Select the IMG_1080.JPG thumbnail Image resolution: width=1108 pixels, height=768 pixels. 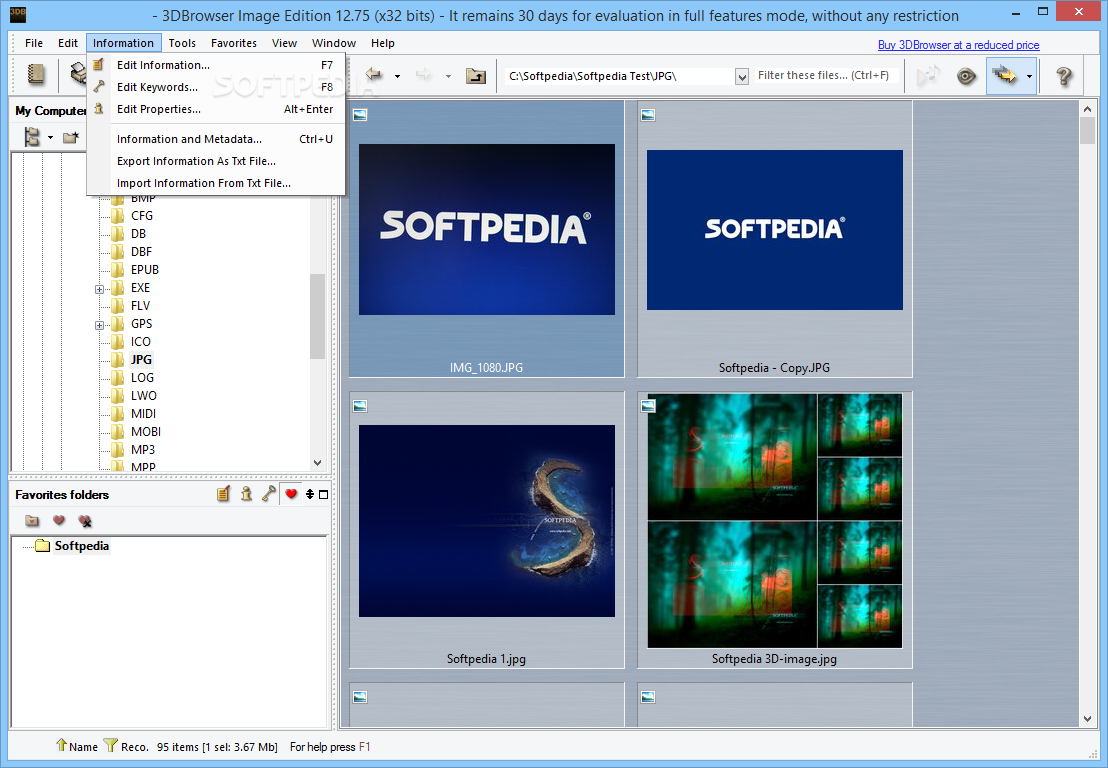(487, 239)
